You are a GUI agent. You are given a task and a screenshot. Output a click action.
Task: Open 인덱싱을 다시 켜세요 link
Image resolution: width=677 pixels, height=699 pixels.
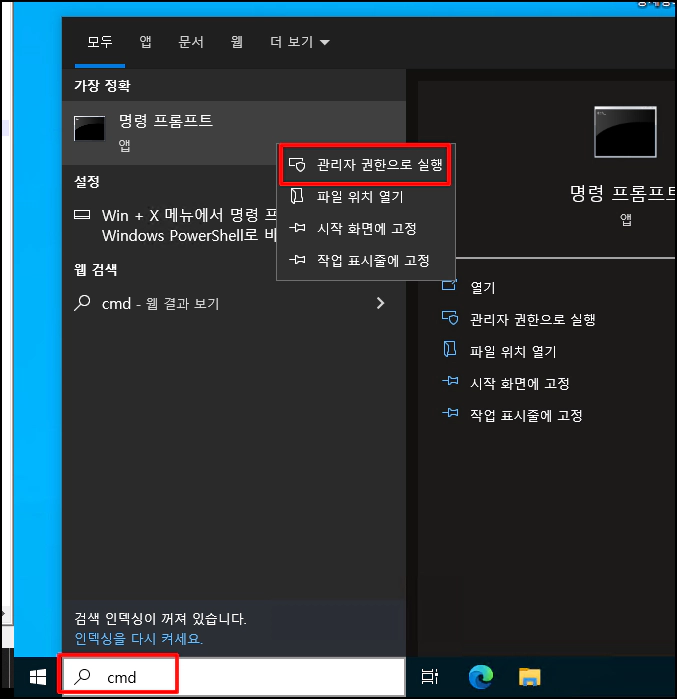[139, 639]
